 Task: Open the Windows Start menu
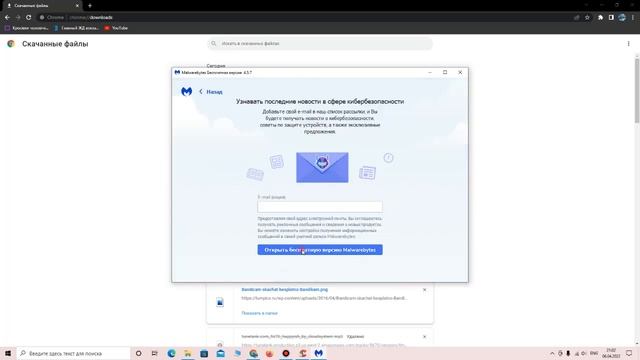[8, 353]
